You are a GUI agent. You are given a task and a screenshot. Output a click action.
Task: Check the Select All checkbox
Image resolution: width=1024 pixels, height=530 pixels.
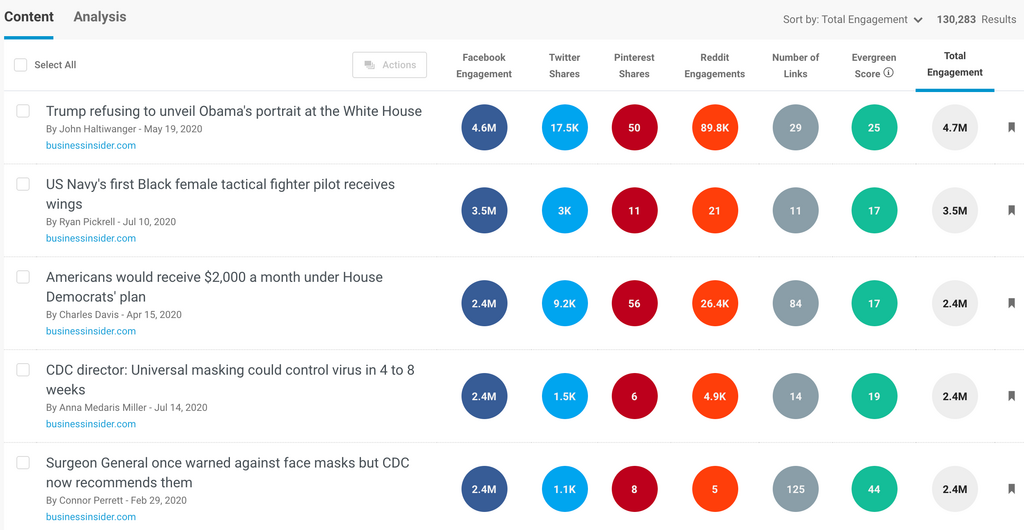(x=21, y=65)
